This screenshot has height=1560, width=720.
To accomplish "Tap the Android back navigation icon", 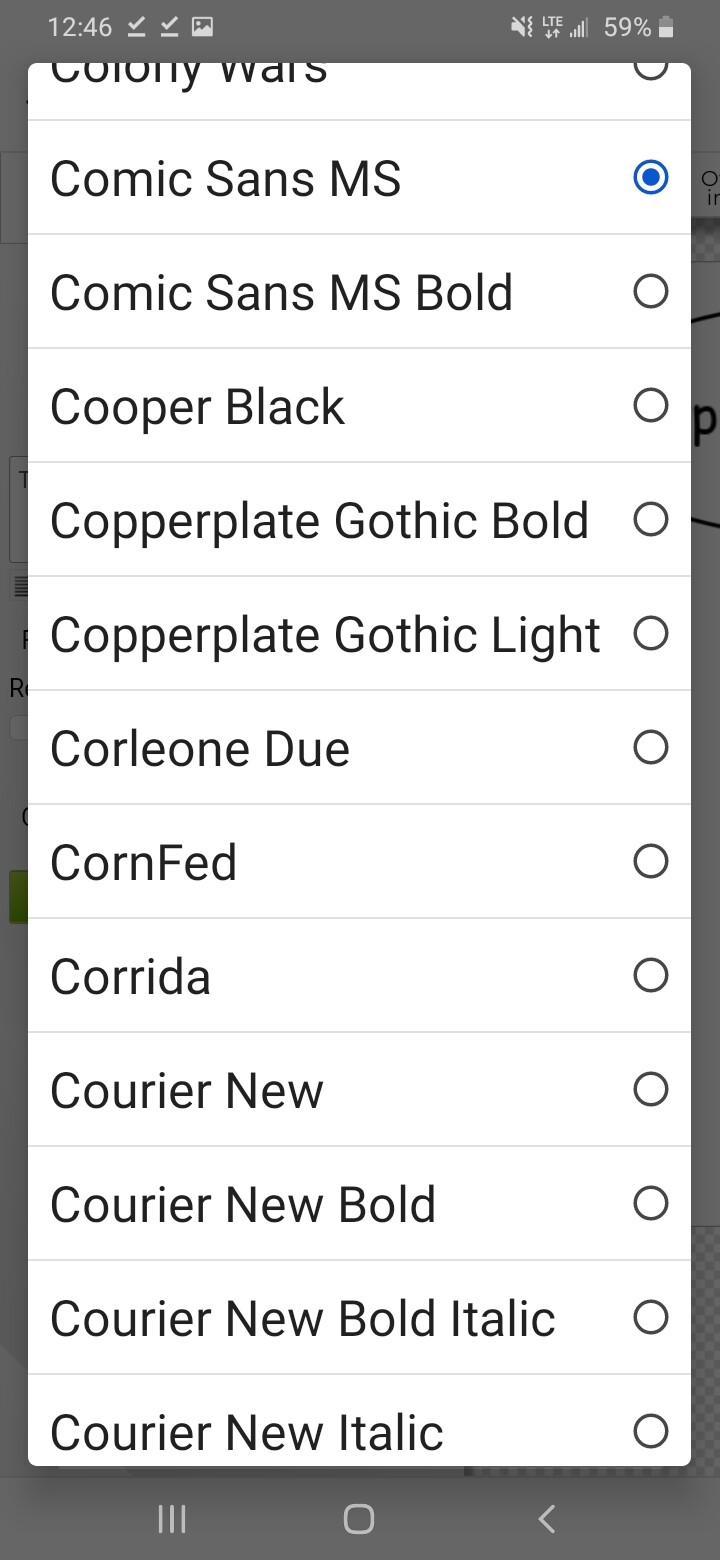I will tap(546, 1520).
